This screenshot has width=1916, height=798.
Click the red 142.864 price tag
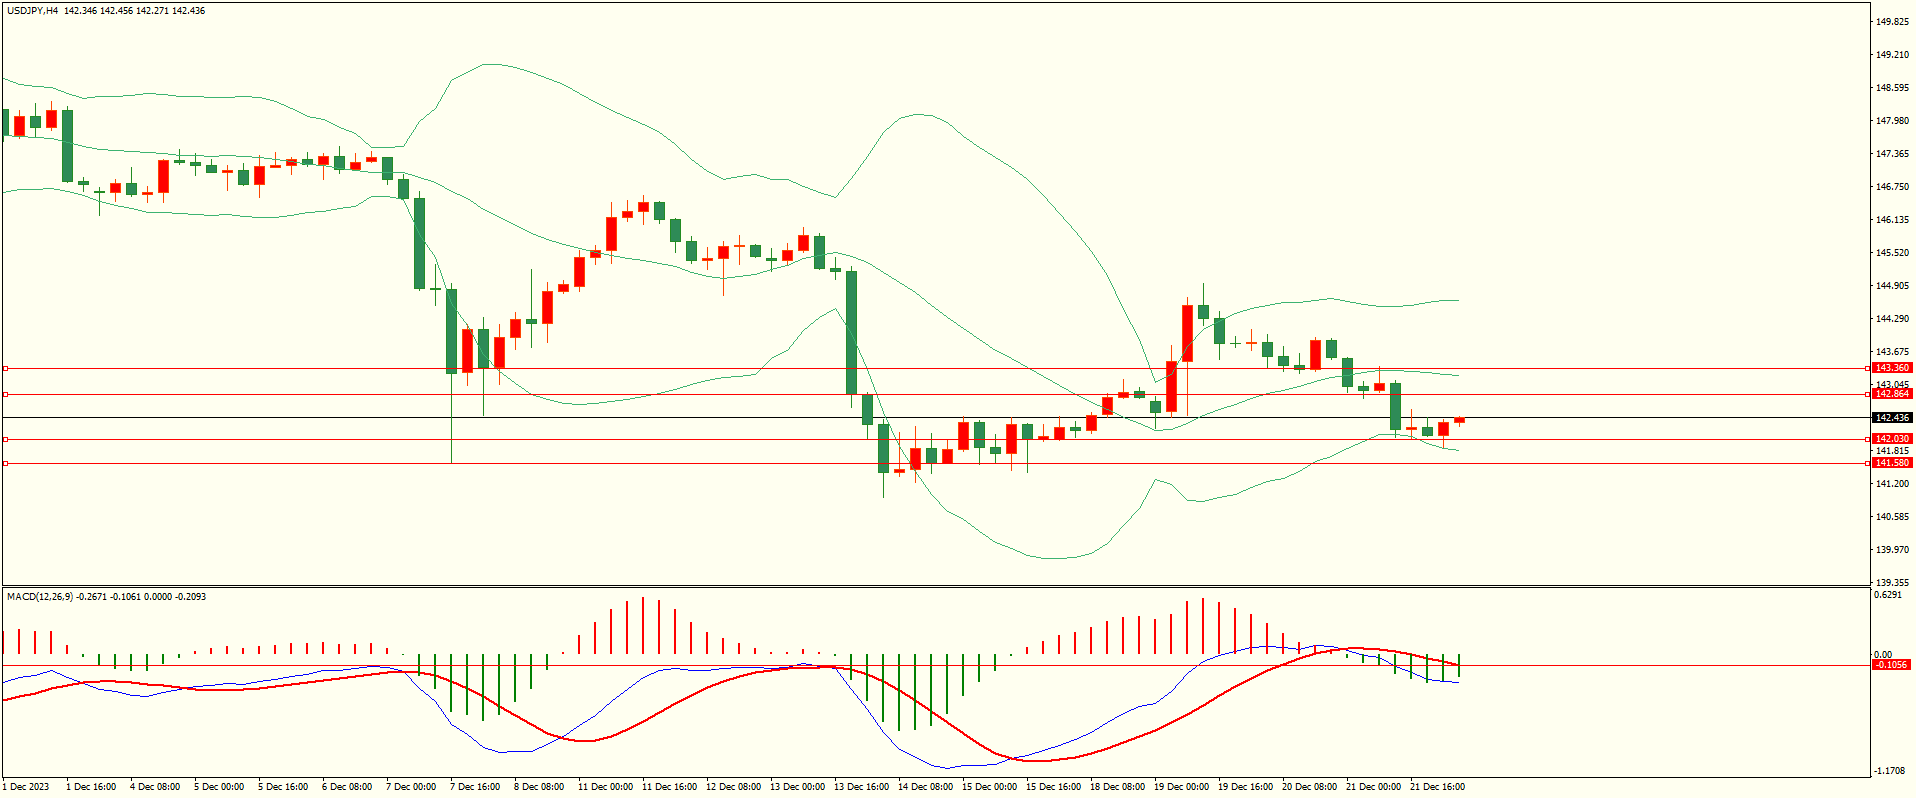click(1892, 394)
